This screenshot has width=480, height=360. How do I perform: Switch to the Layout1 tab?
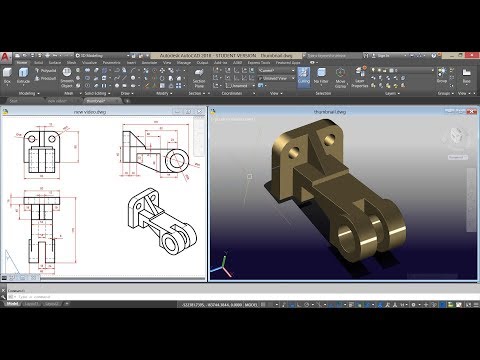coord(32,304)
